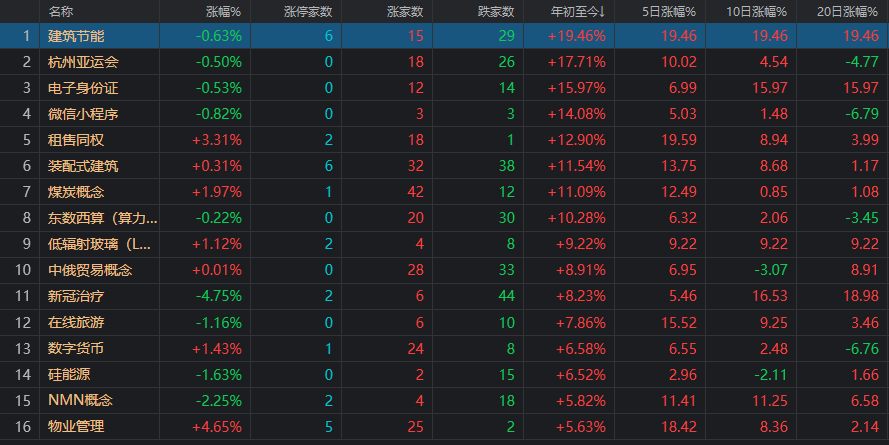The image size is (889, 445).
Task: Click the 20日涨幅% column header
Action: click(847, 11)
